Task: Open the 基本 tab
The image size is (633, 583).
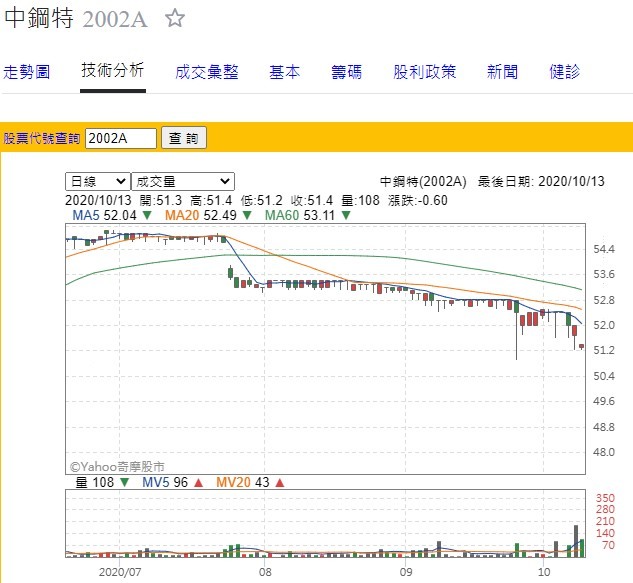Action: click(x=285, y=72)
